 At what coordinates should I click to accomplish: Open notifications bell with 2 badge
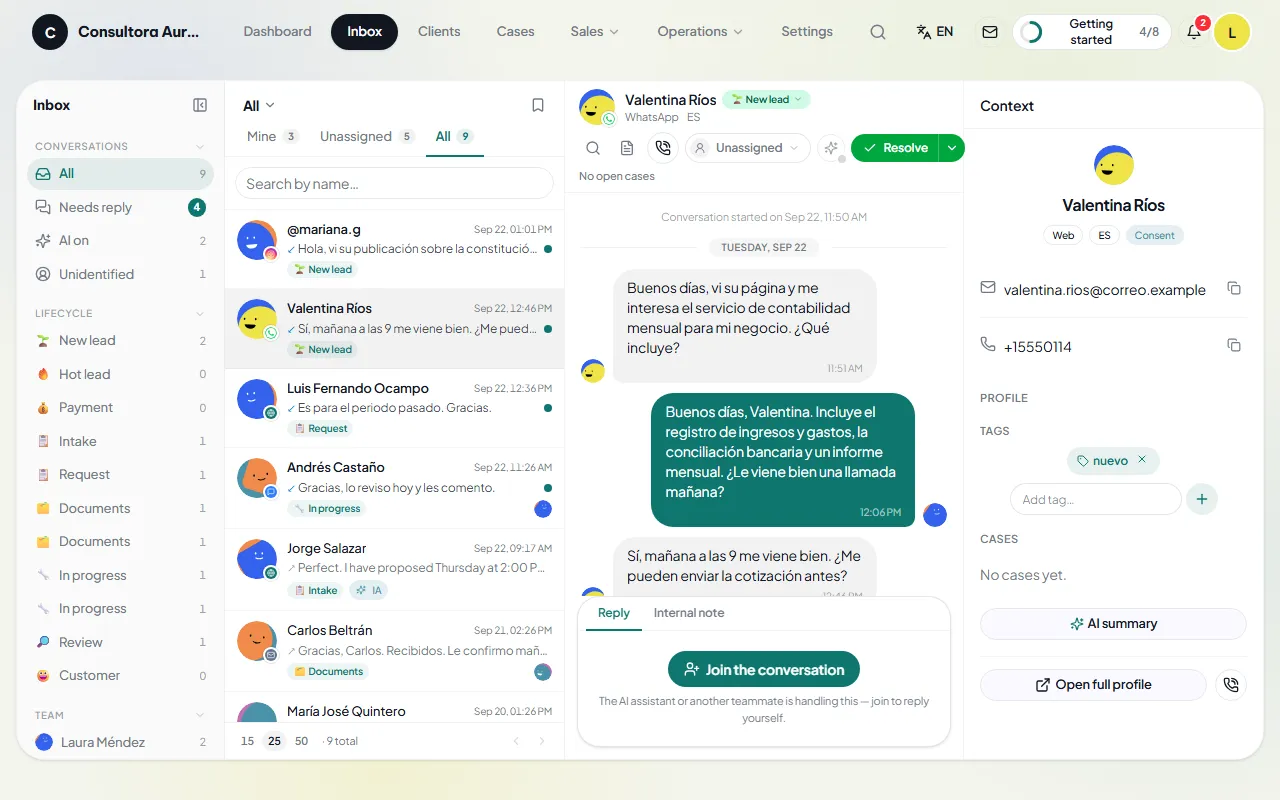pyautogui.click(x=1194, y=32)
